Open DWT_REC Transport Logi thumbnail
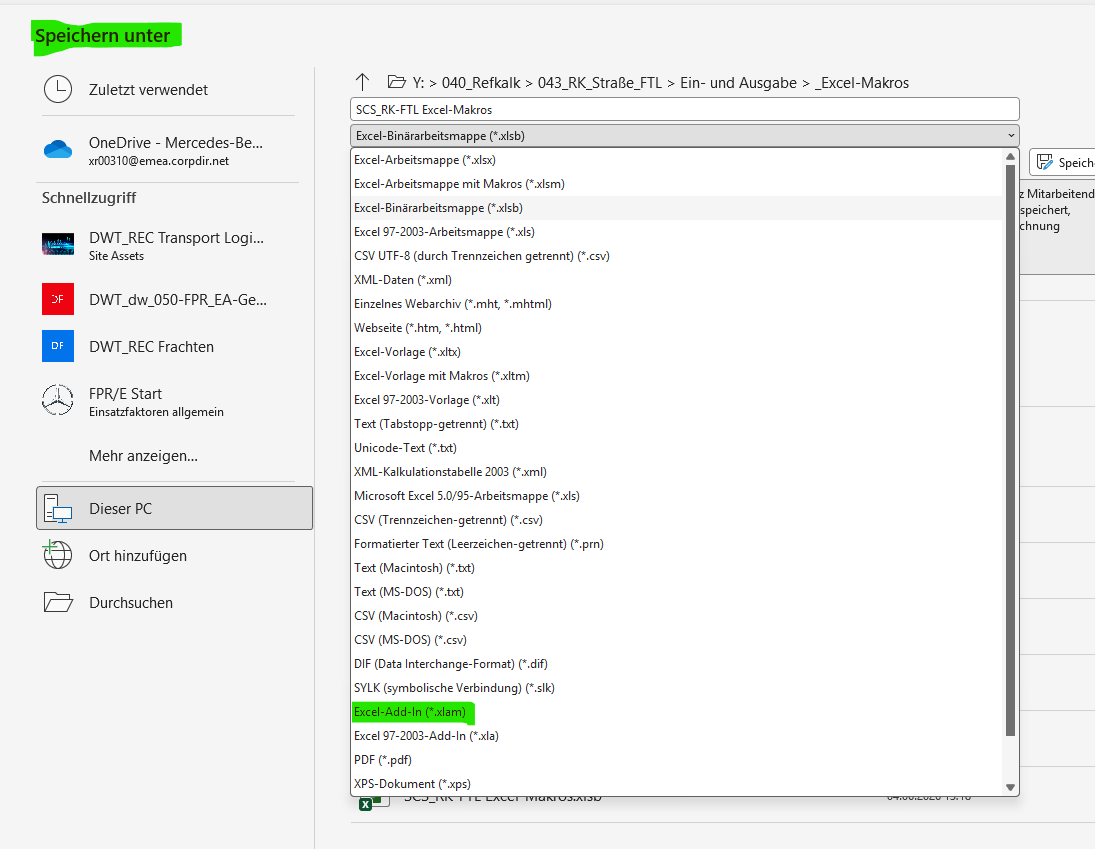The height and width of the screenshot is (849, 1095). click(58, 244)
